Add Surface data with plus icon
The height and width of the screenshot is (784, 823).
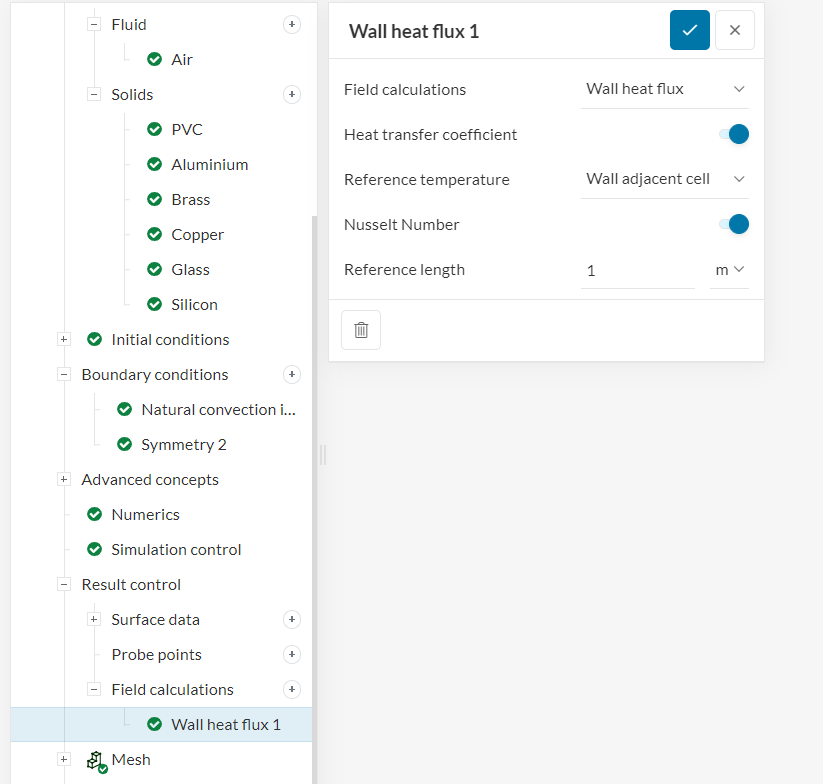click(x=292, y=619)
